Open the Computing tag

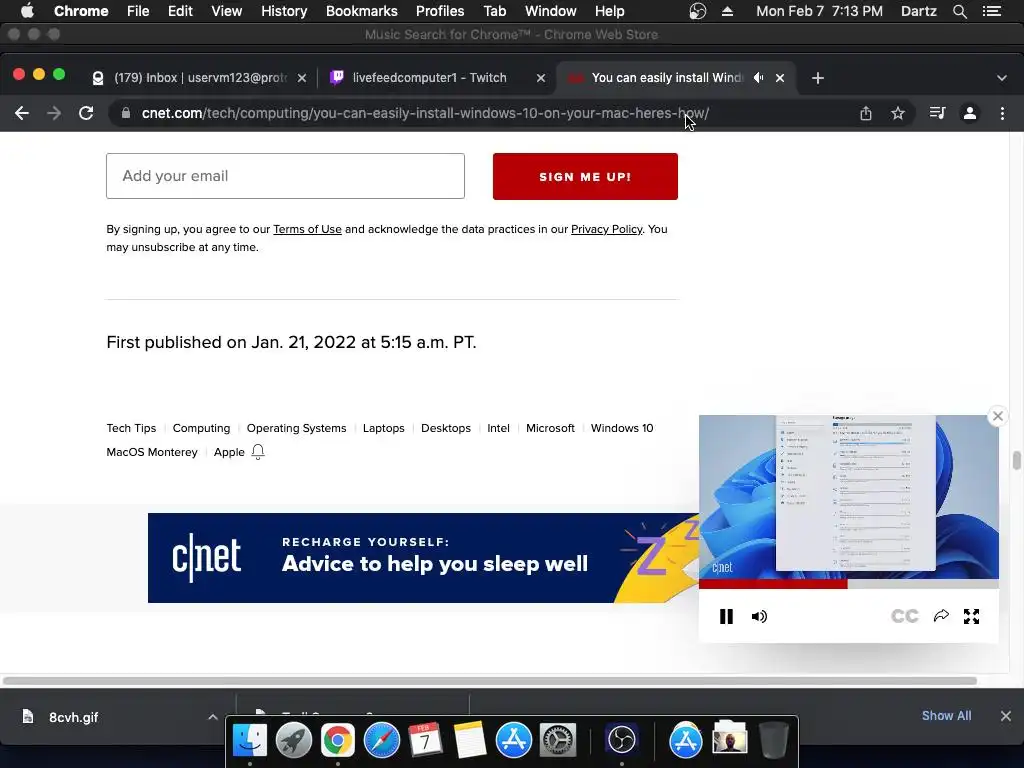click(x=201, y=428)
